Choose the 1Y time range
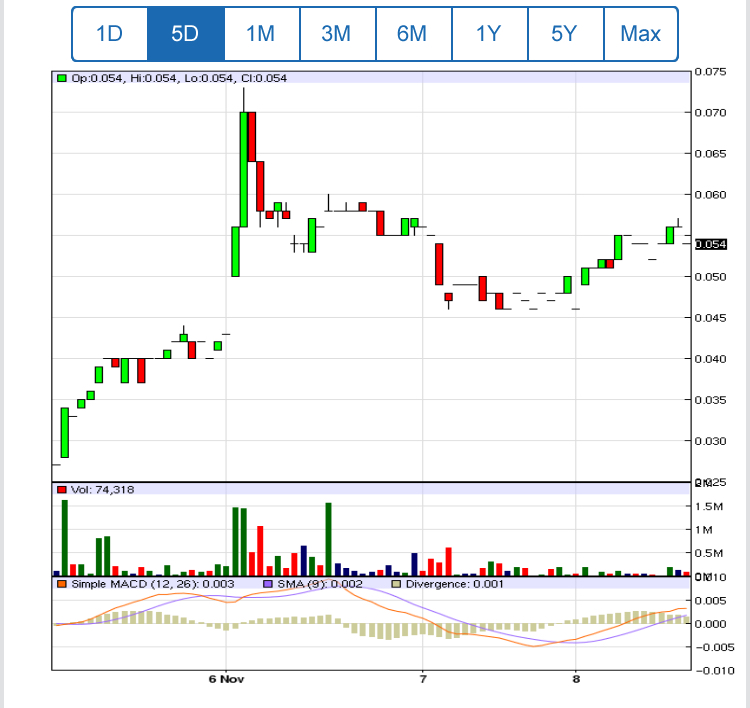750x708 pixels. pos(490,34)
